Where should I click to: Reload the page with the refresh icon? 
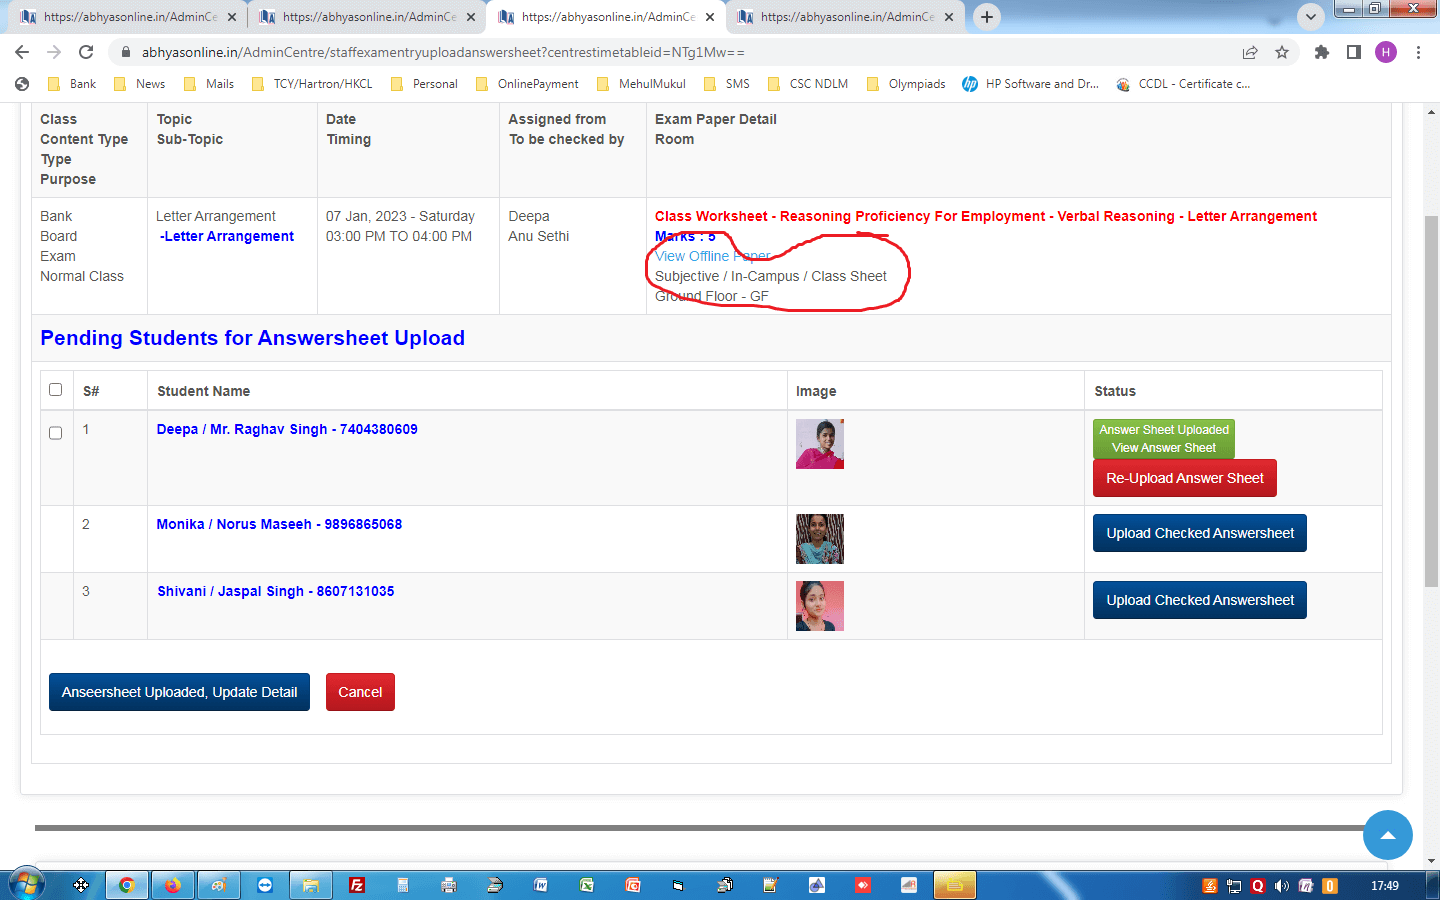coord(86,52)
